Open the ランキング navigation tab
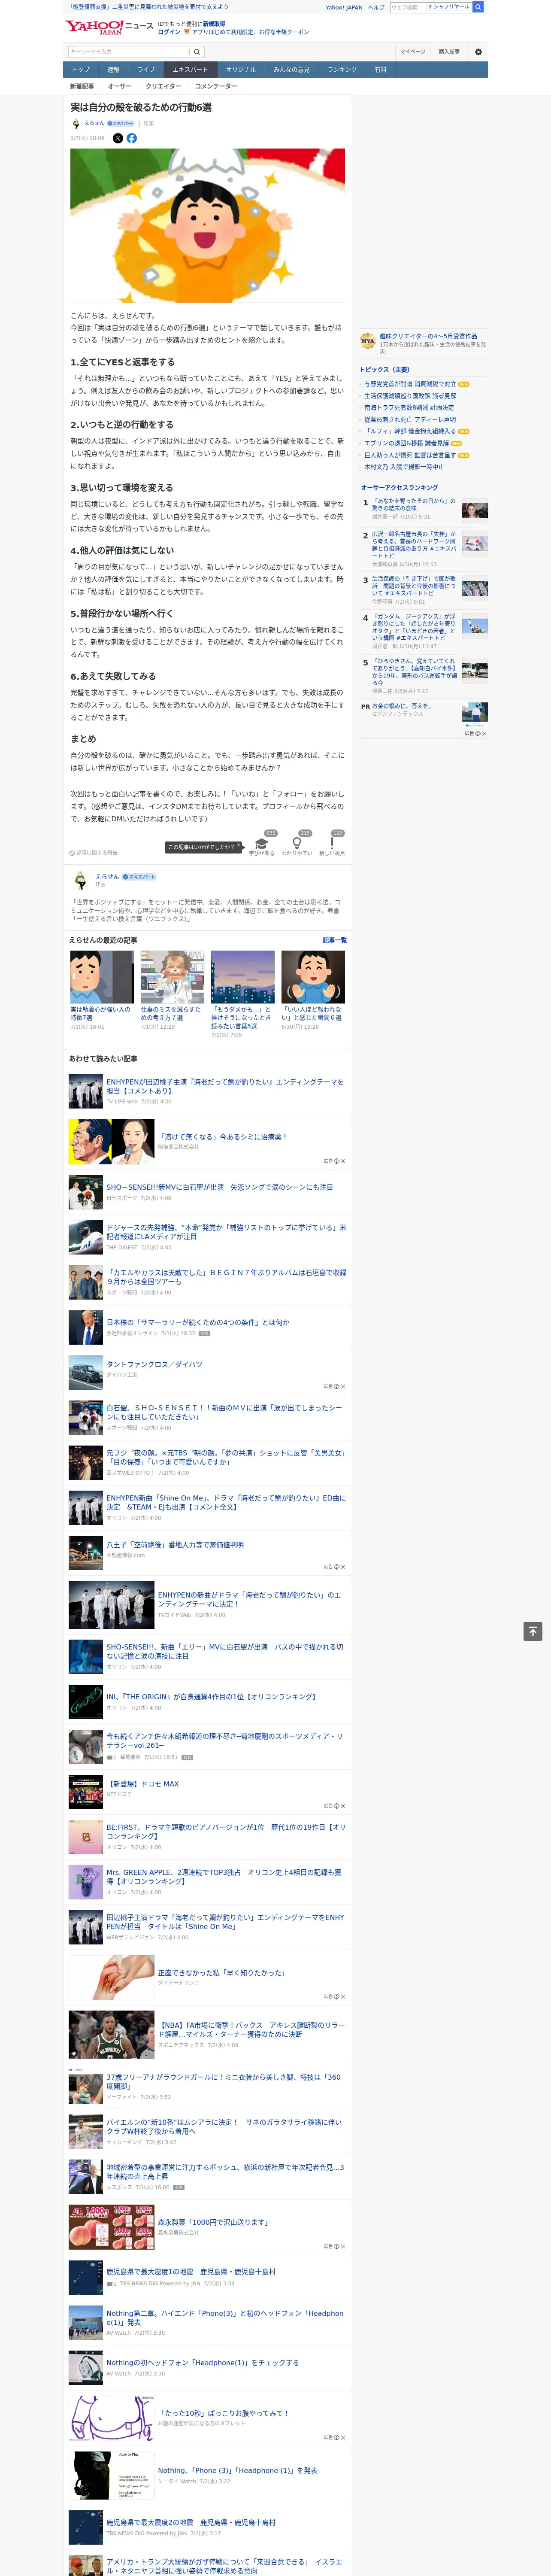This screenshot has width=551, height=2576. tap(342, 70)
